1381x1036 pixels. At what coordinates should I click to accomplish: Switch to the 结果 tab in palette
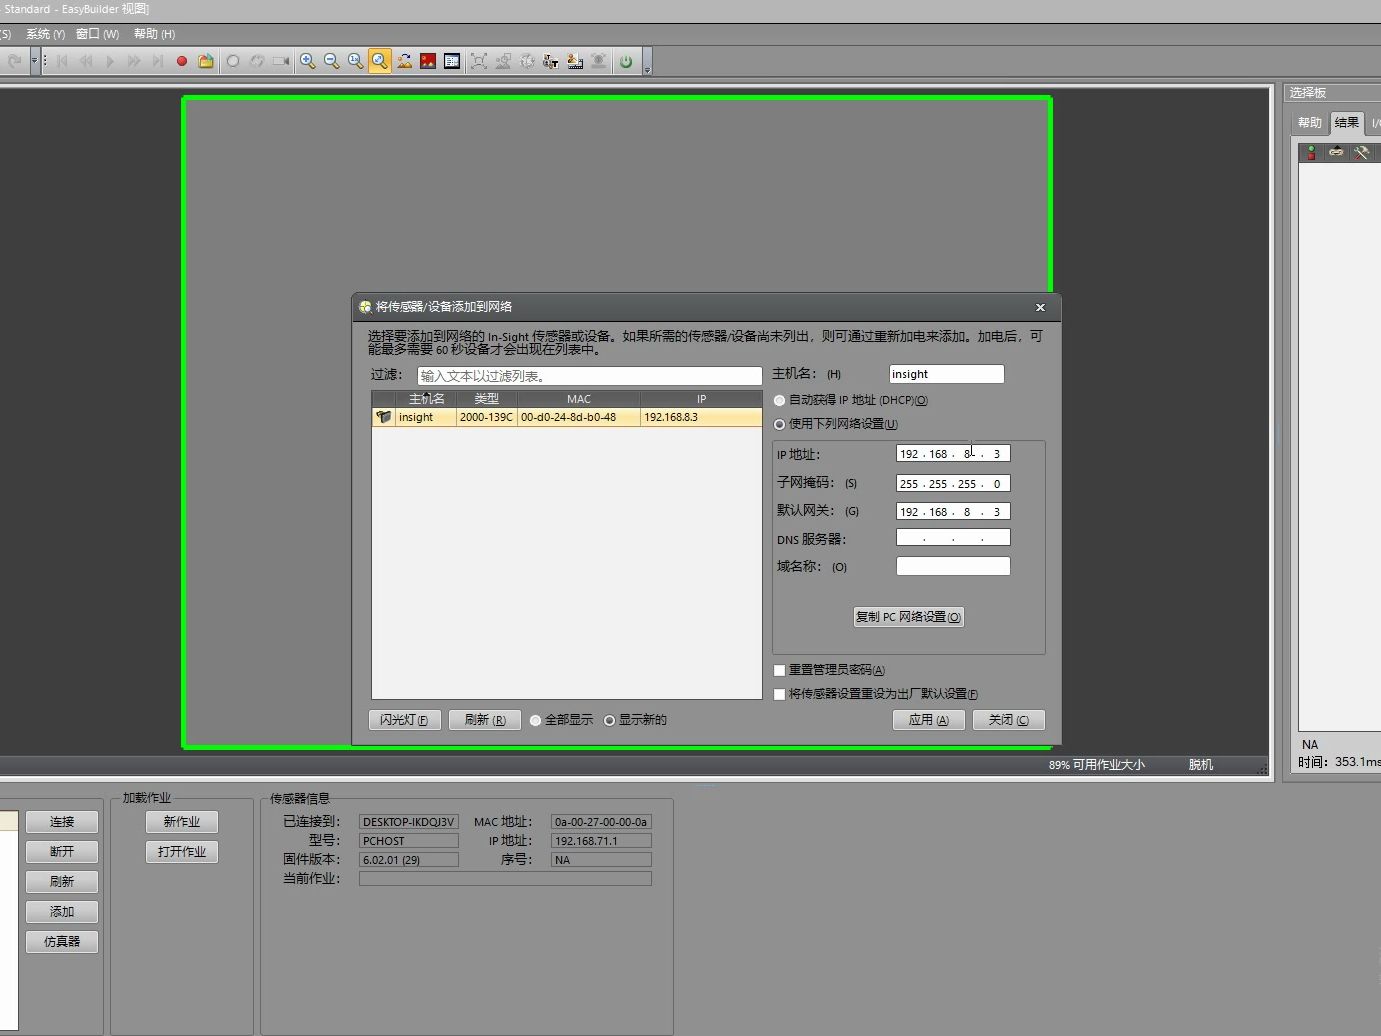[1347, 123]
